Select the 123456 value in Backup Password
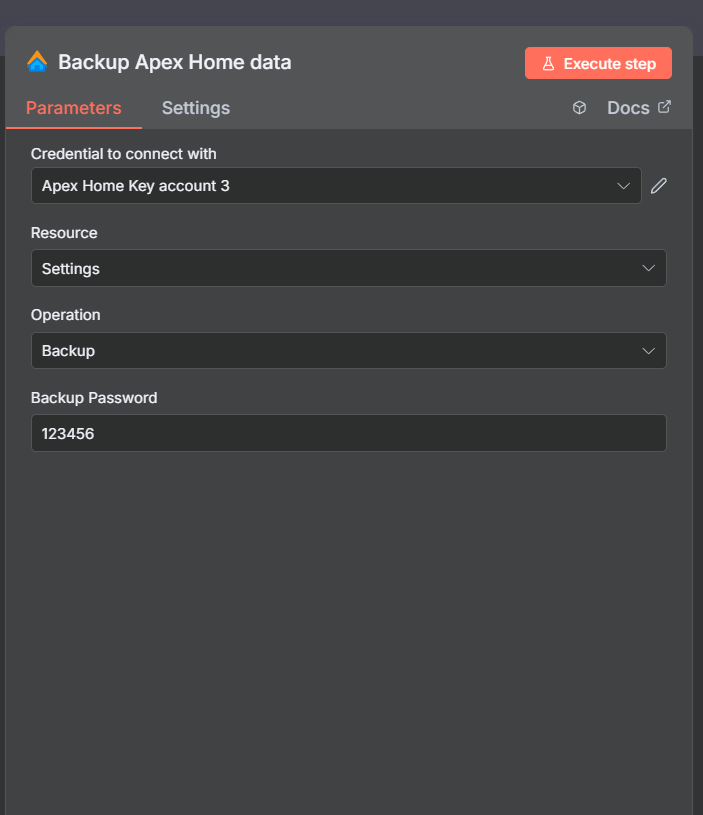This screenshot has width=703, height=815. (66, 433)
